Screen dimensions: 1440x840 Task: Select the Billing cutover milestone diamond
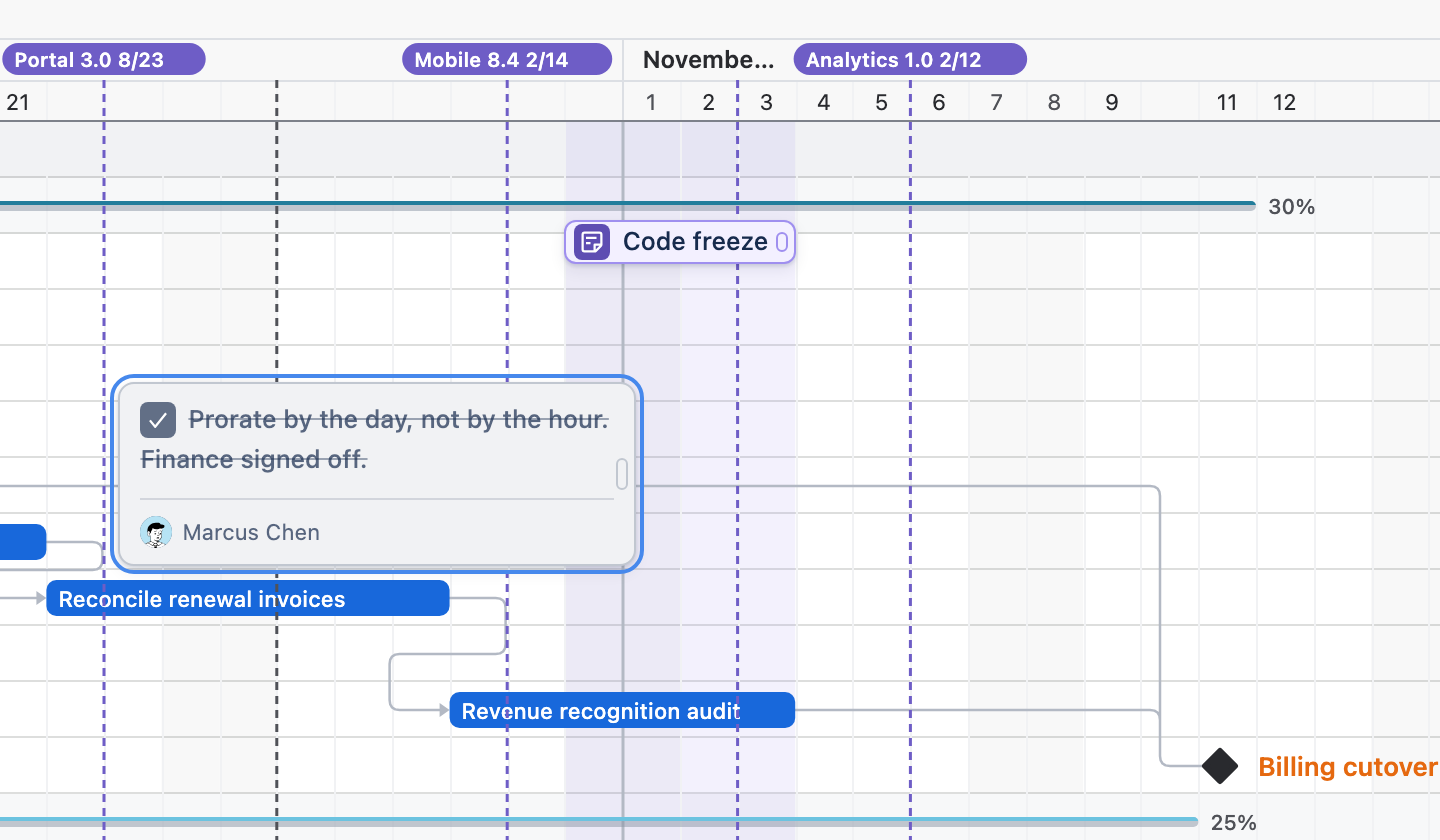pyautogui.click(x=1220, y=767)
